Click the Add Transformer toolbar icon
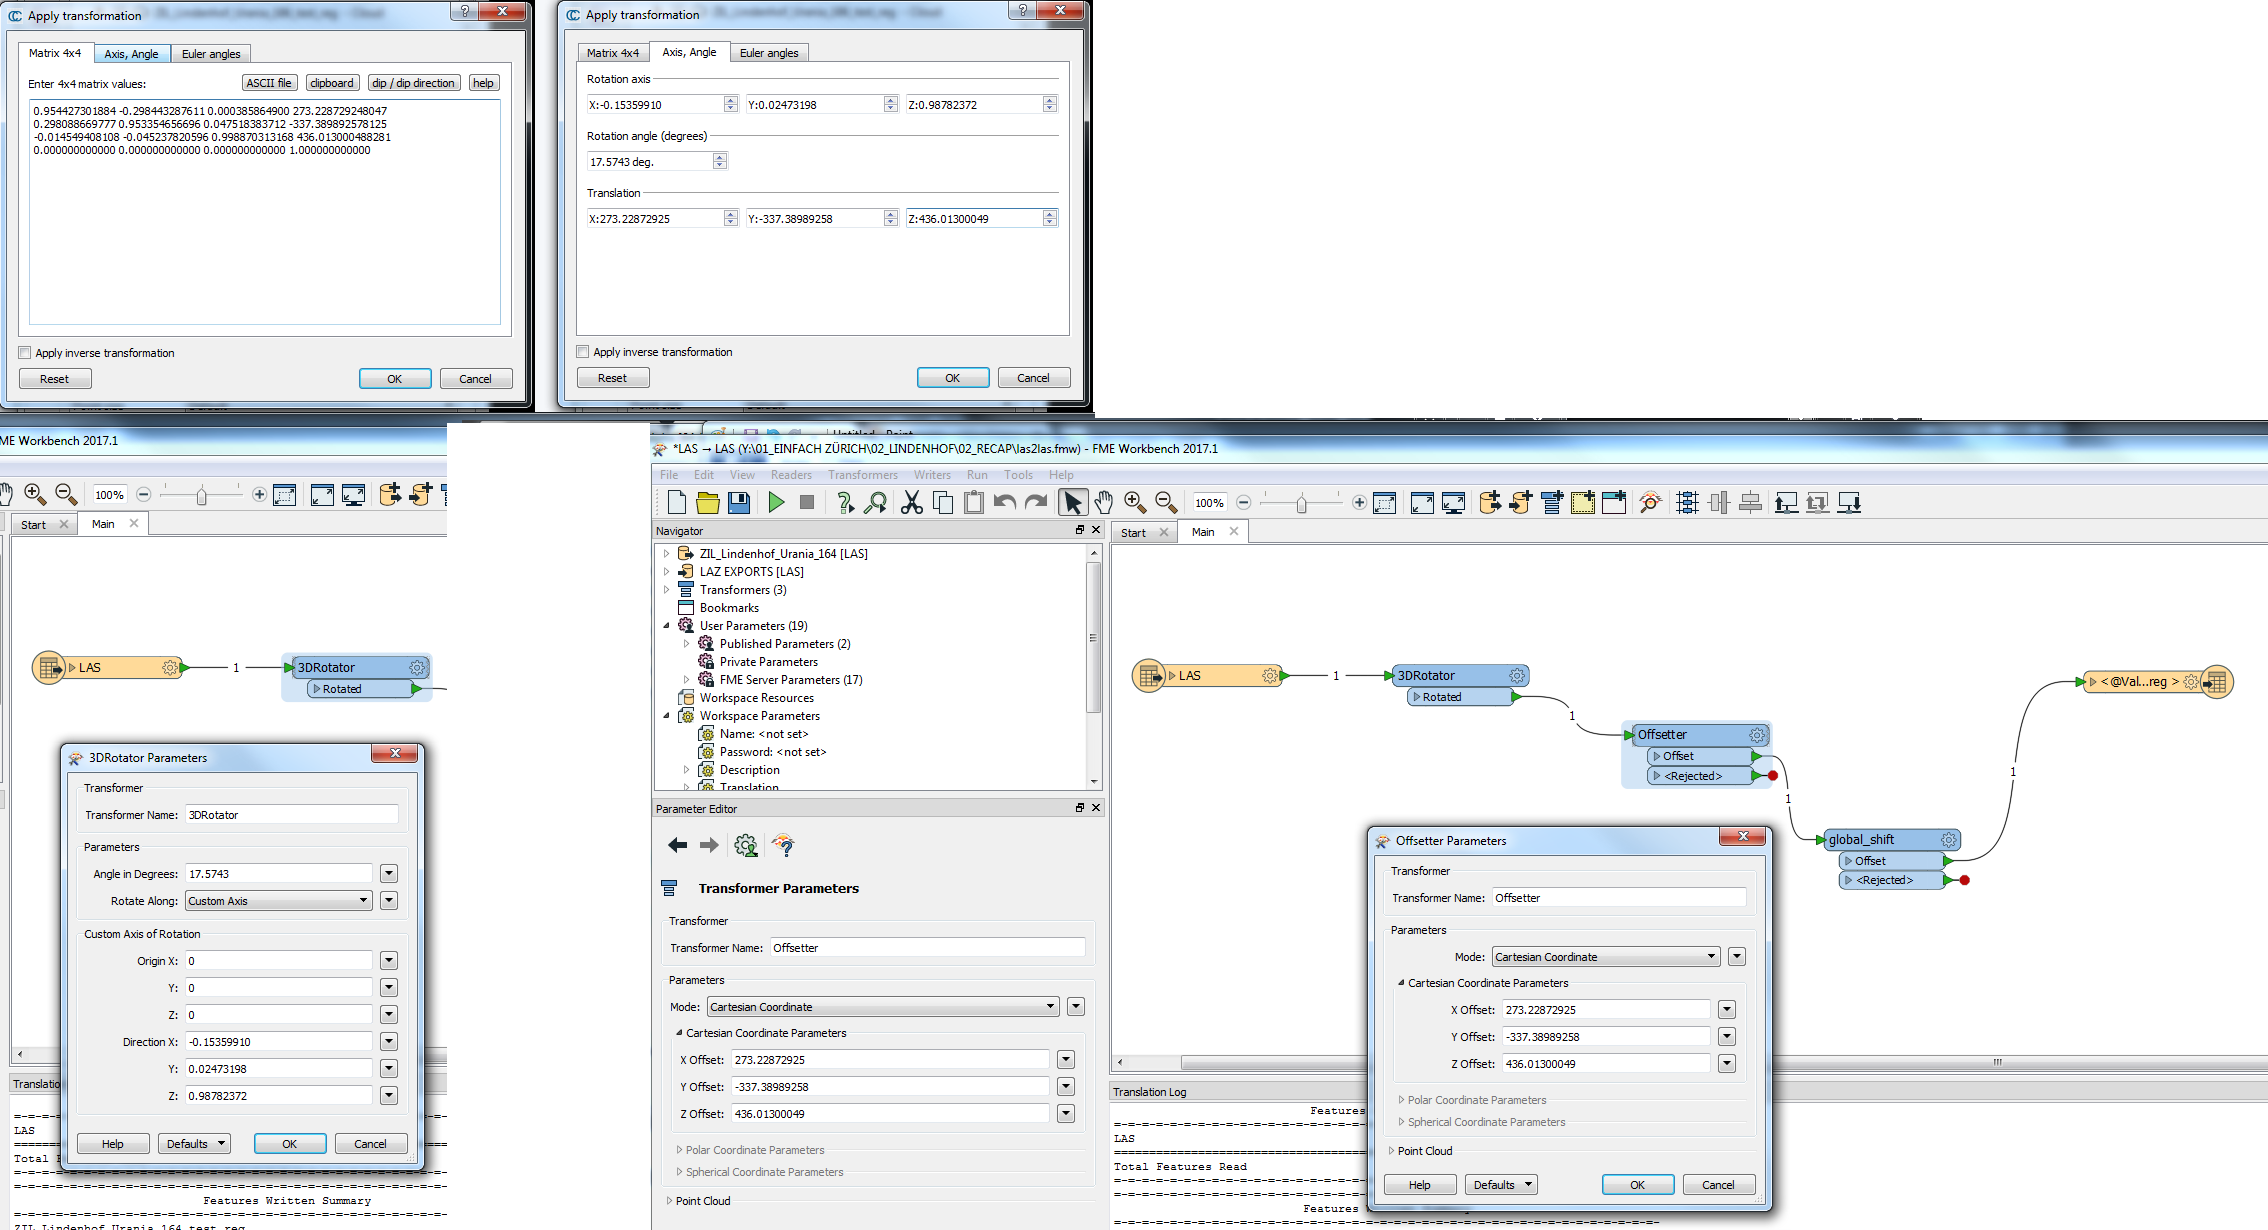2268x1230 pixels. pos(1552,503)
